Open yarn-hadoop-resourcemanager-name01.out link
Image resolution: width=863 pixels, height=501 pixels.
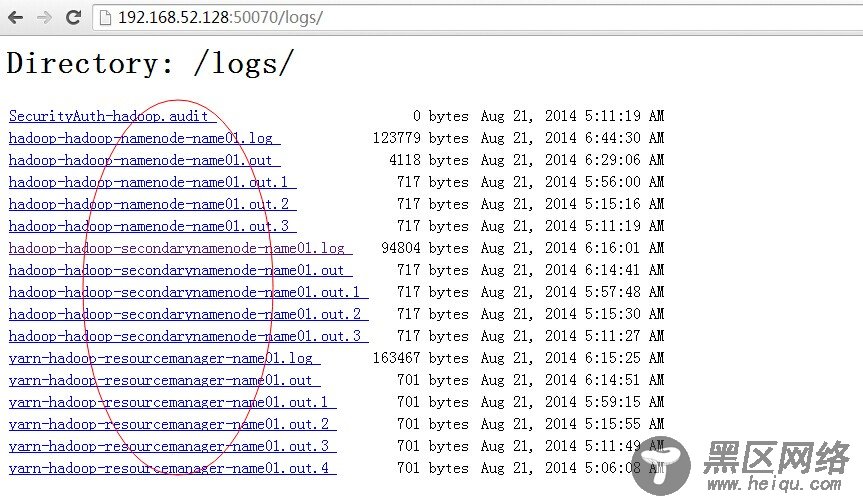(x=165, y=380)
